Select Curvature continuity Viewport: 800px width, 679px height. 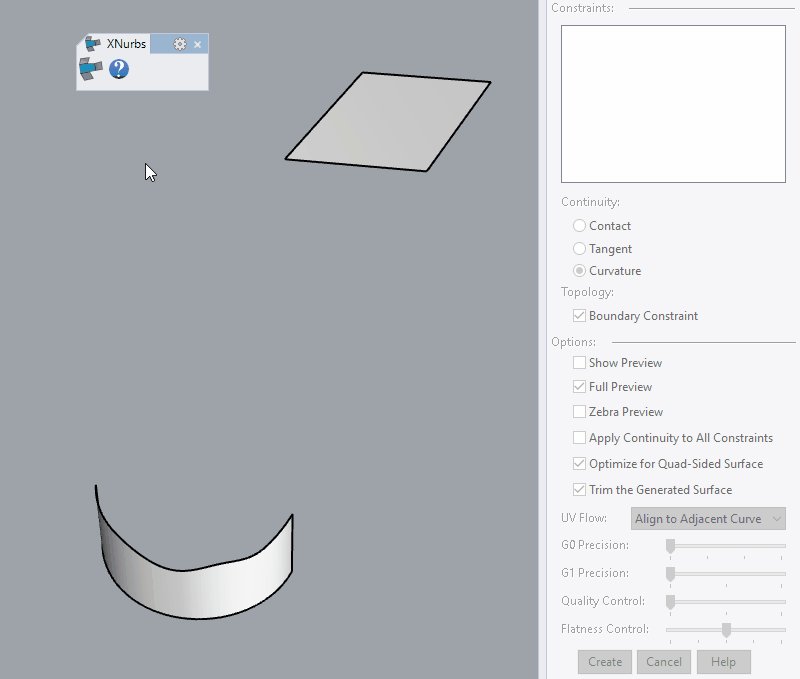click(x=579, y=271)
